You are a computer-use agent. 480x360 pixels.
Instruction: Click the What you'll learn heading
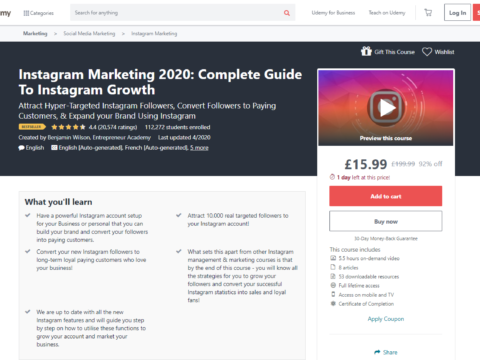click(x=58, y=202)
